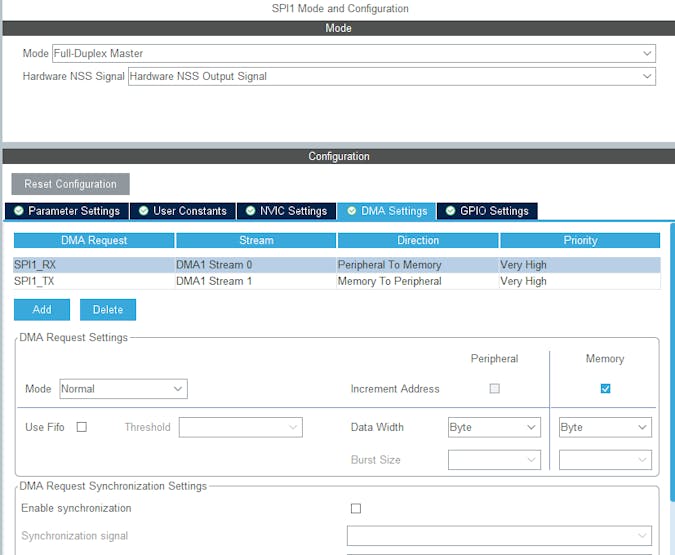
Task: Click Very High priority for SPI1_TX
Action: (x=579, y=281)
